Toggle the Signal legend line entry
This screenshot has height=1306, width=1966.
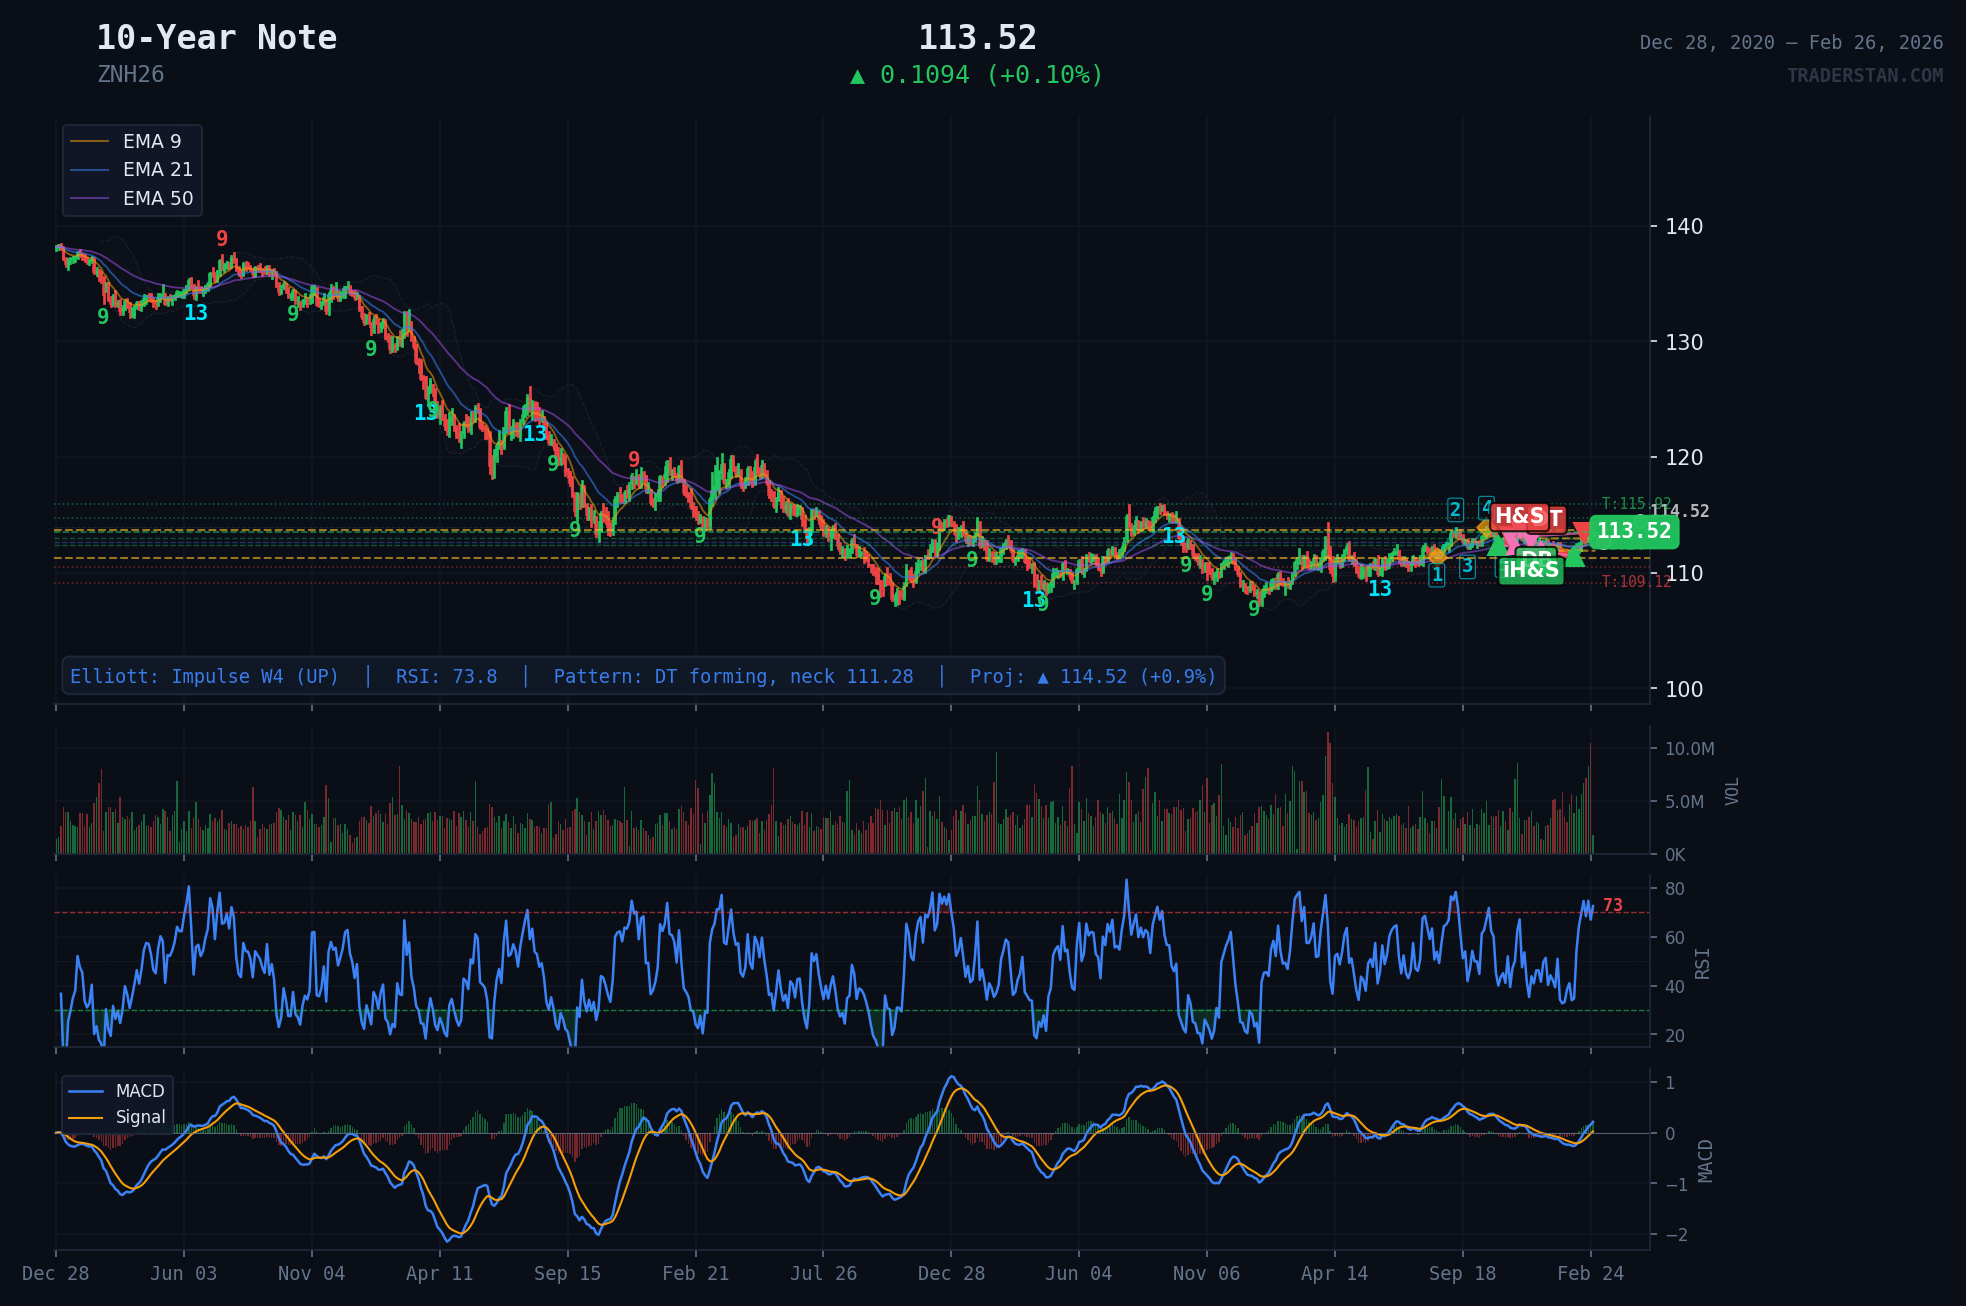[139, 1117]
